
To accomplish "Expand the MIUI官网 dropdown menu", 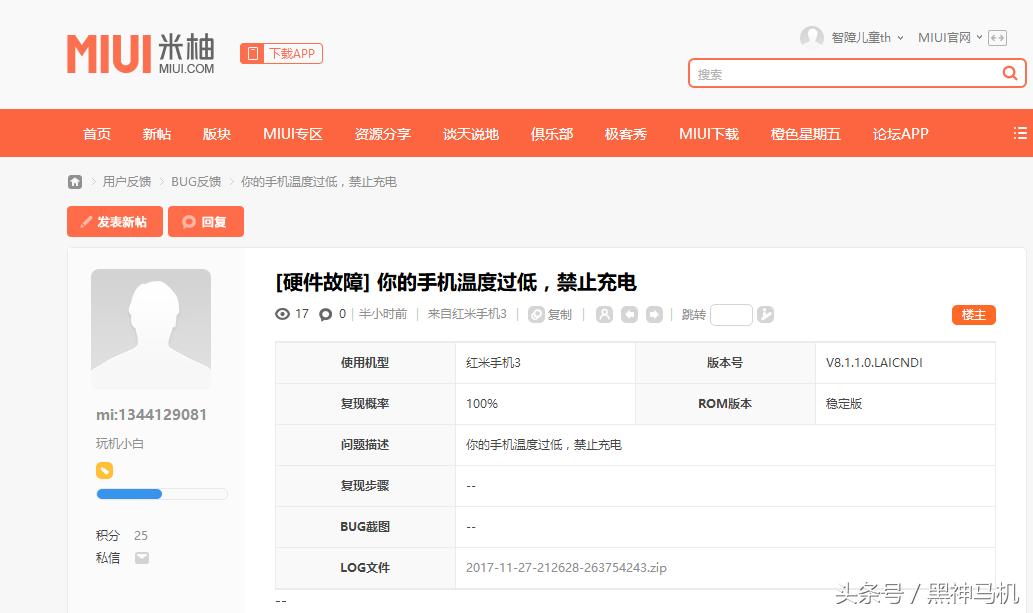I will click(x=946, y=37).
